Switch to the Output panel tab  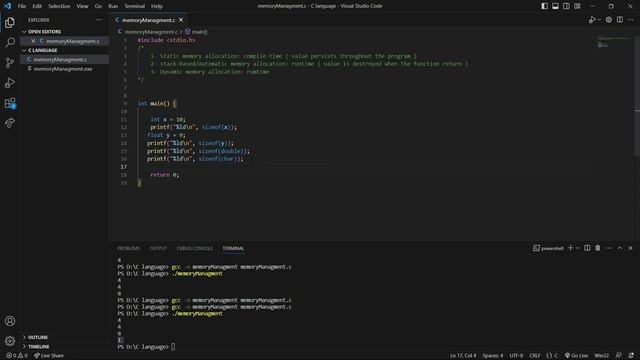click(158, 248)
